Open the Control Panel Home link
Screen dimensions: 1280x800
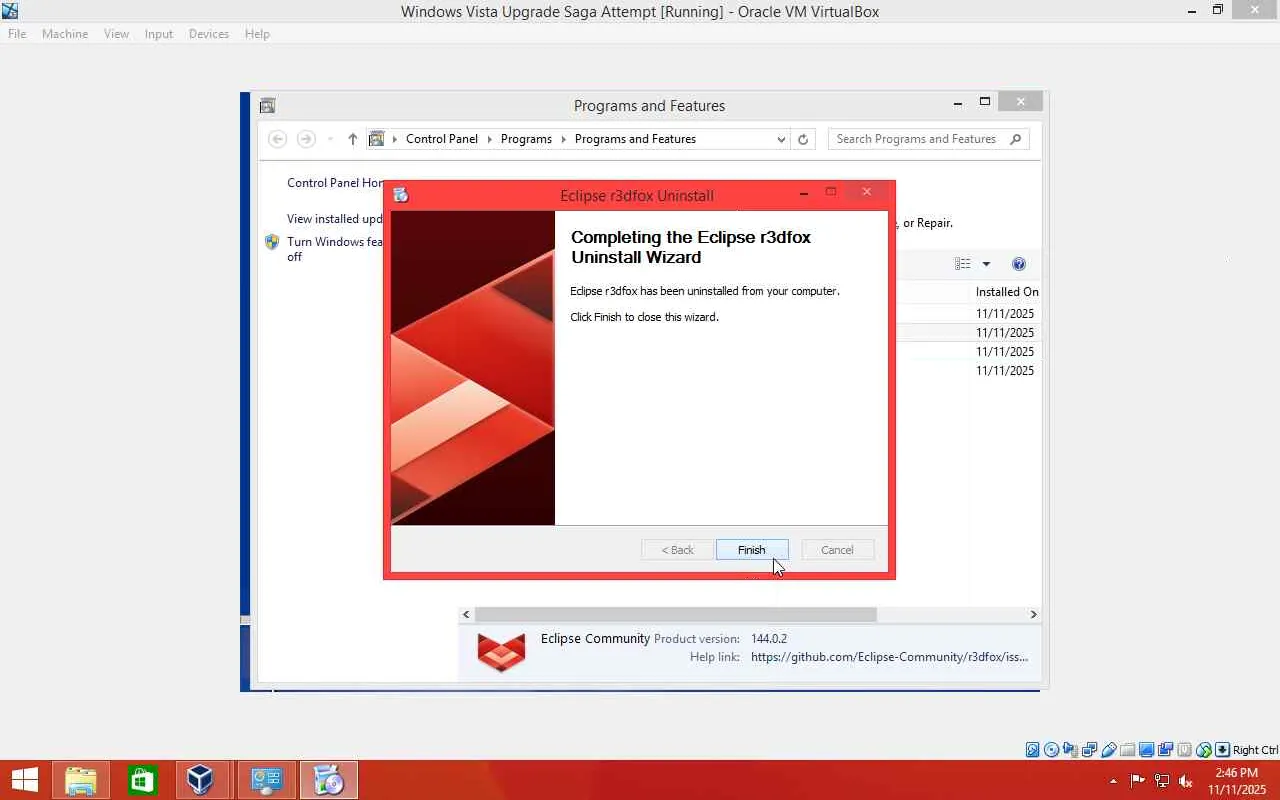pos(335,183)
